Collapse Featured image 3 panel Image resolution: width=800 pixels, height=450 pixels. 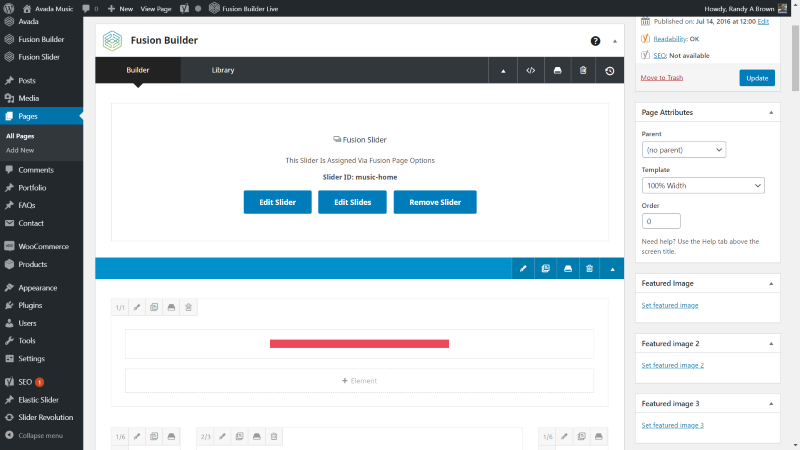771,404
